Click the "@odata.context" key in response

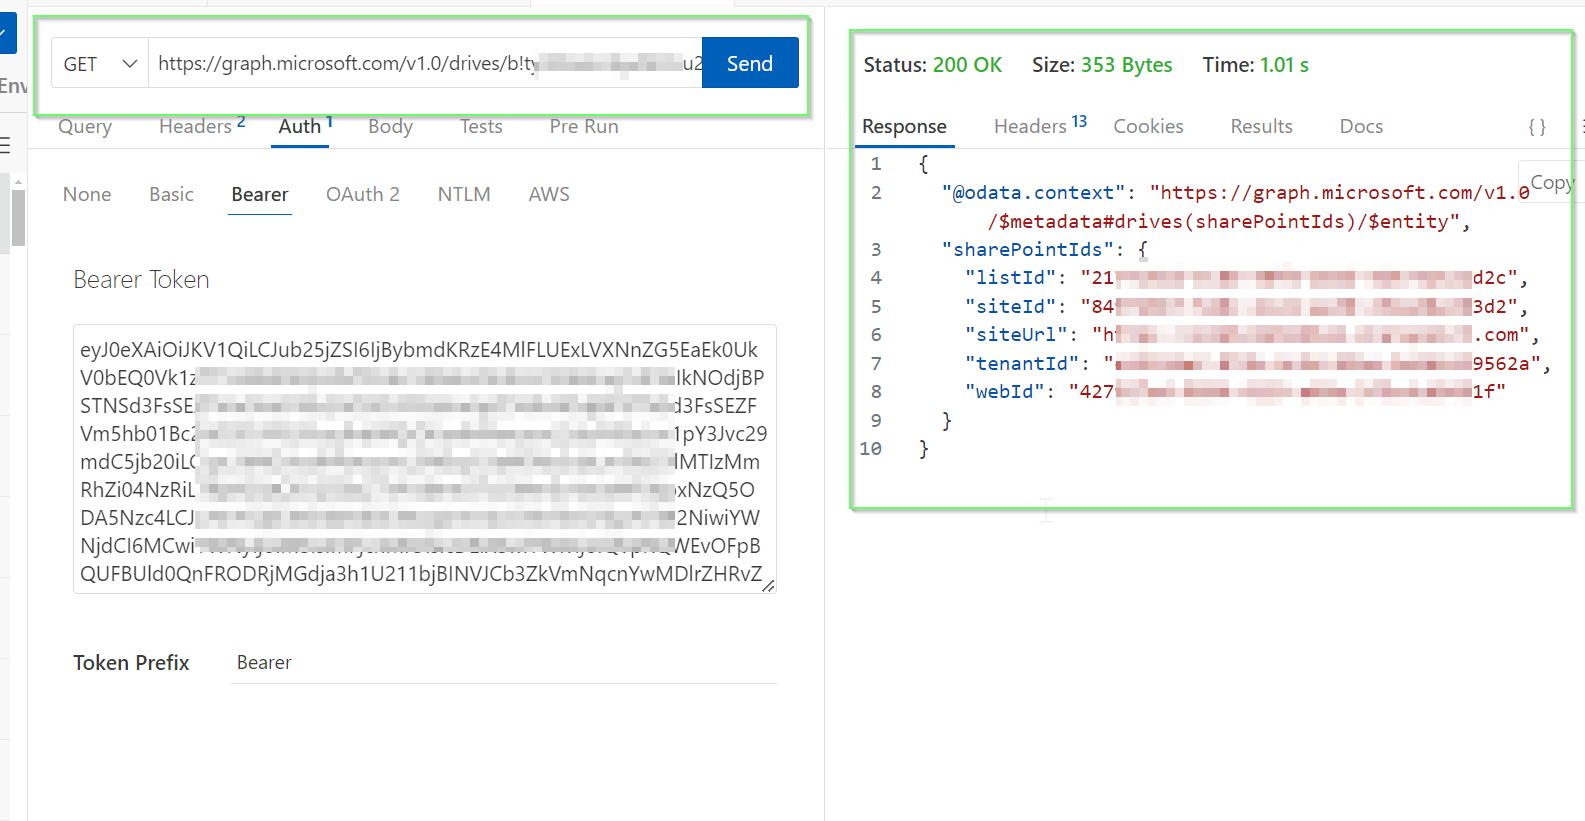(x=1033, y=193)
